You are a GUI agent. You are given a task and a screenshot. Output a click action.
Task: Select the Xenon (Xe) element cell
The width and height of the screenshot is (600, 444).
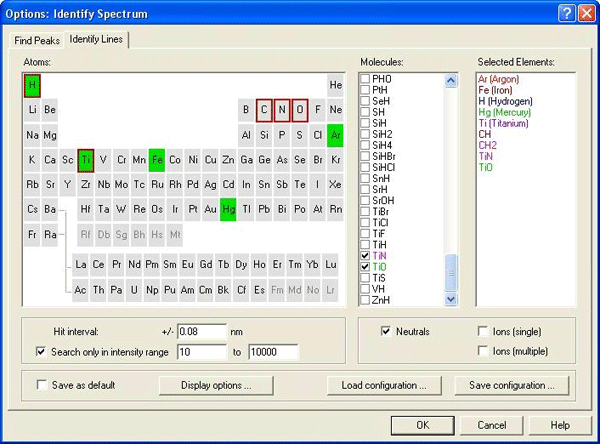point(336,185)
